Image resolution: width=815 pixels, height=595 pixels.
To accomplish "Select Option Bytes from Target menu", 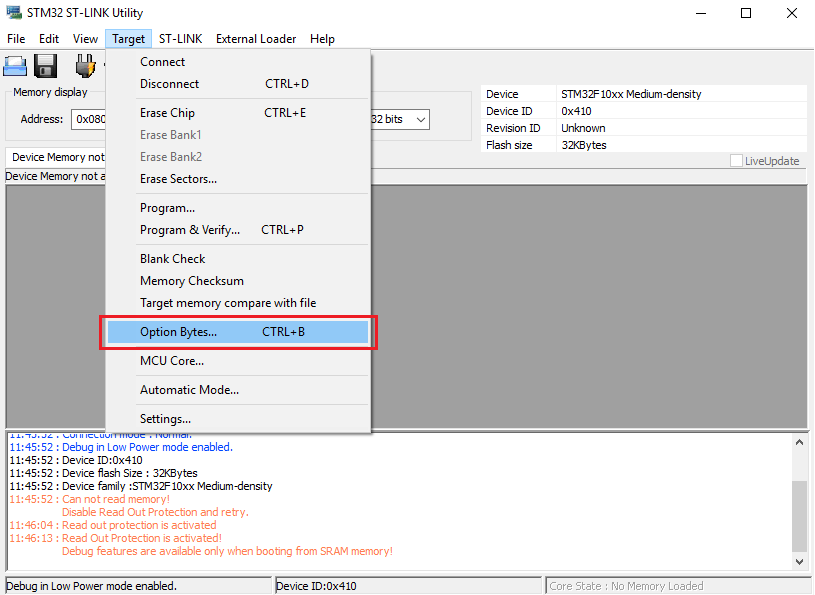I will click(x=178, y=331).
